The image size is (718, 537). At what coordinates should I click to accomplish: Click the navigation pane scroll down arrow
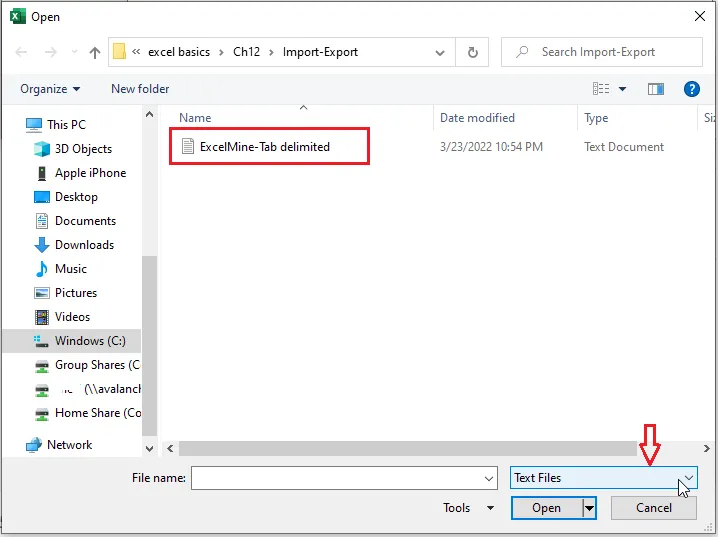149,449
